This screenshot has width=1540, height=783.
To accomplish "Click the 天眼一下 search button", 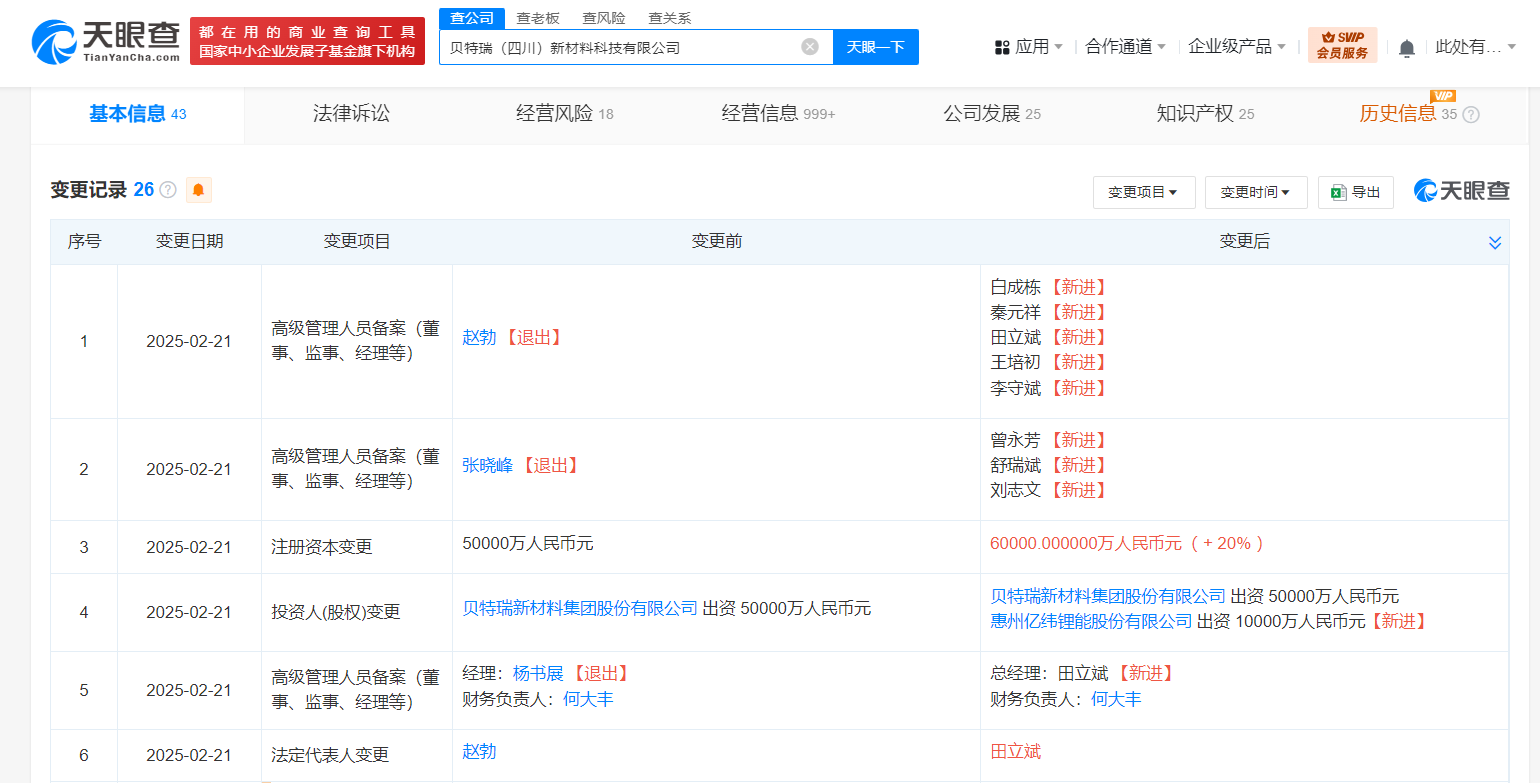I will [875, 47].
